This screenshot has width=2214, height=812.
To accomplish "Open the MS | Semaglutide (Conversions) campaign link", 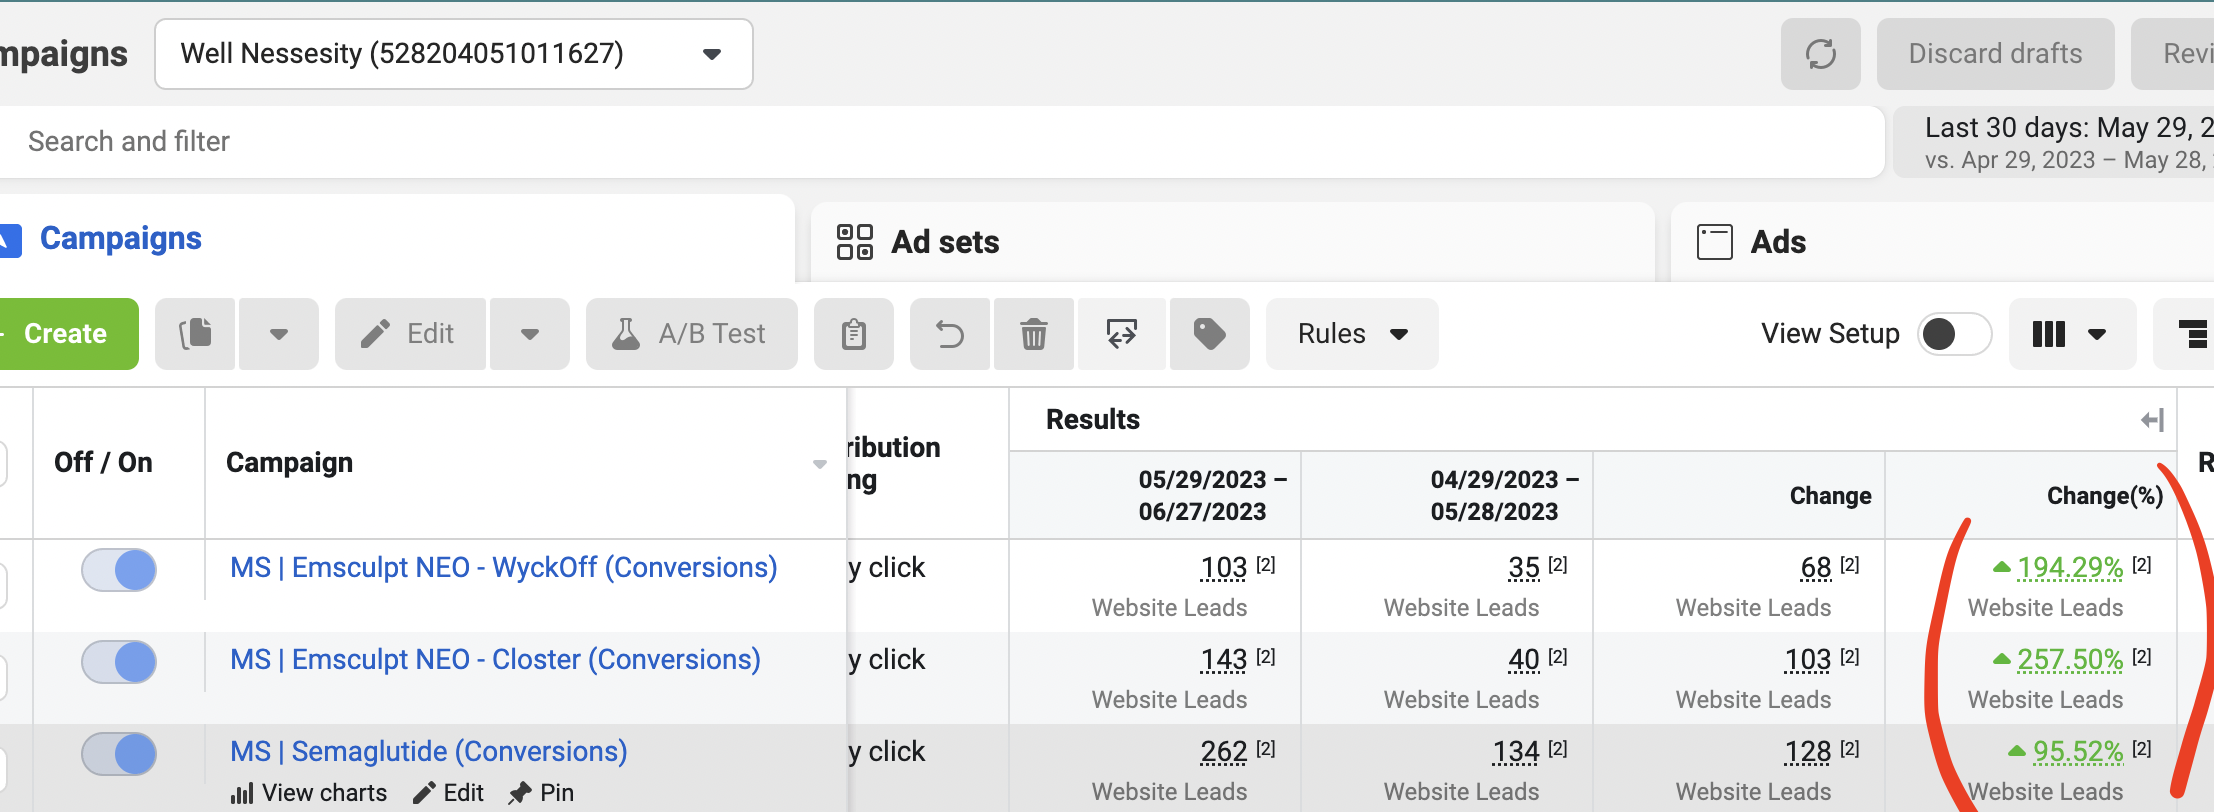I will (429, 751).
